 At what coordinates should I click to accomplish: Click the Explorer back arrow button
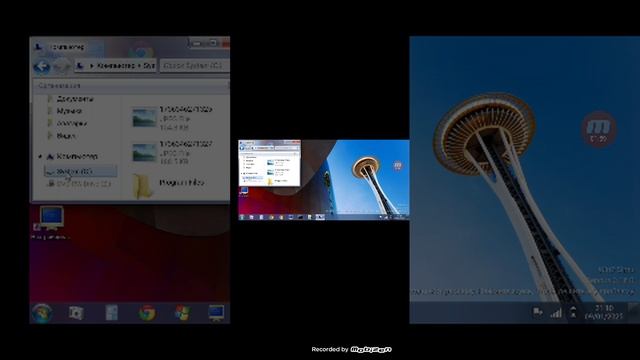point(42,66)
